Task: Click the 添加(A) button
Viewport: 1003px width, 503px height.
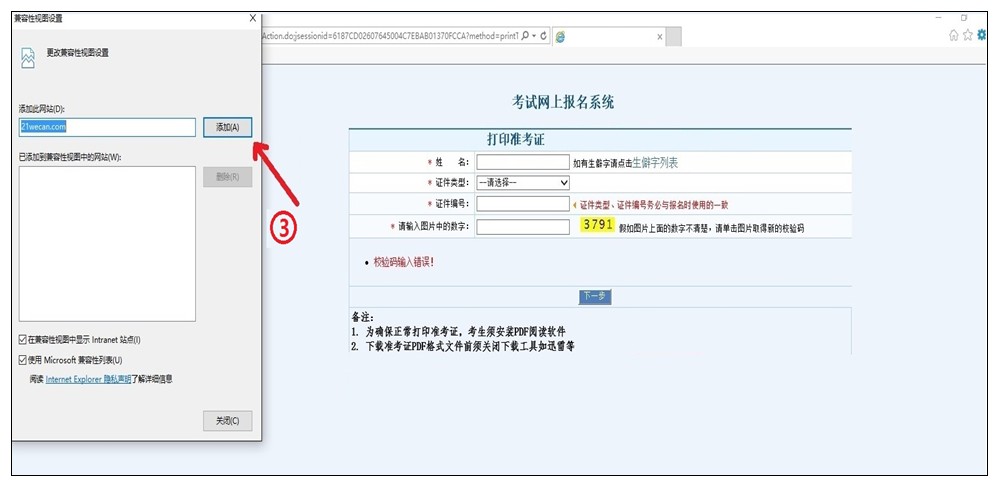Action: 227,127
